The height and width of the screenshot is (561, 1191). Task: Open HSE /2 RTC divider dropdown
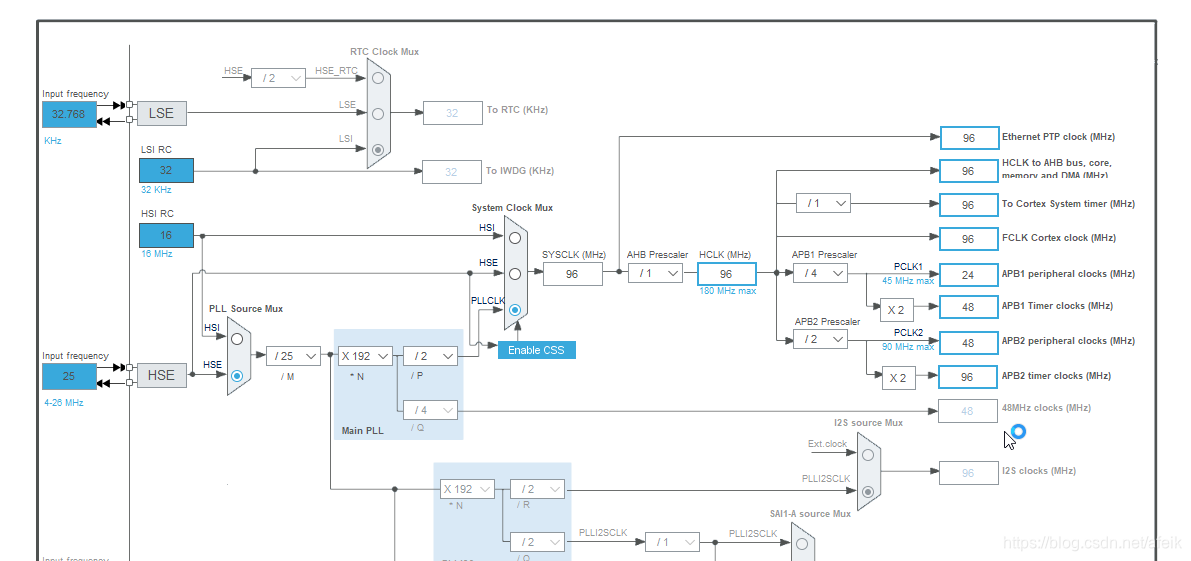278,77
